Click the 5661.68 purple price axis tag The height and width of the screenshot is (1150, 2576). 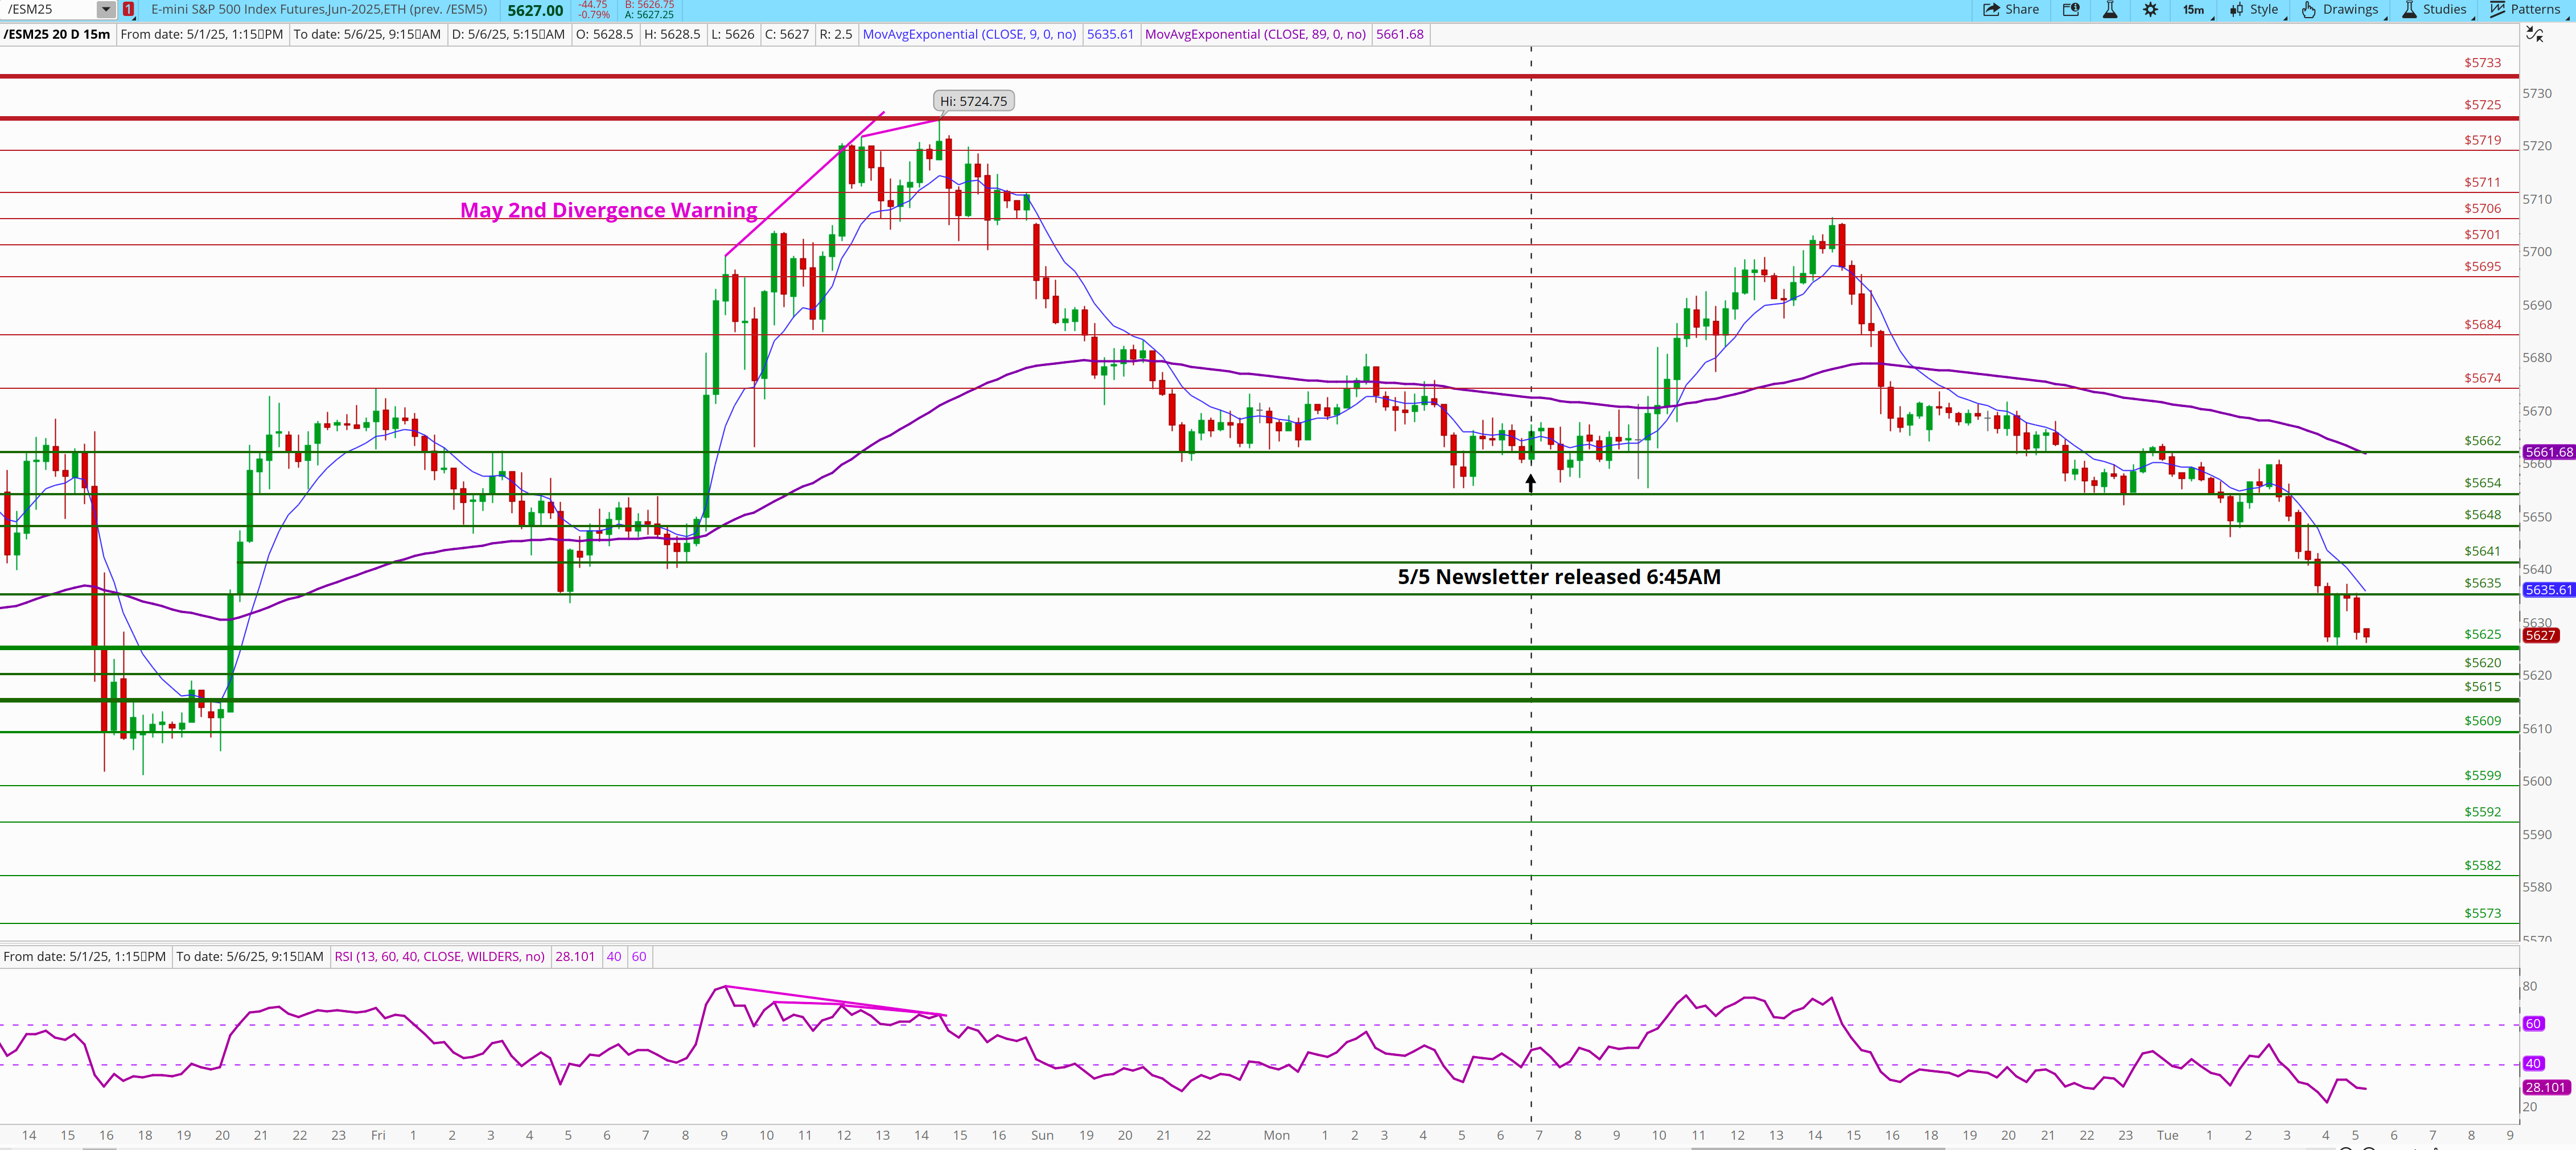[2548, 452]
